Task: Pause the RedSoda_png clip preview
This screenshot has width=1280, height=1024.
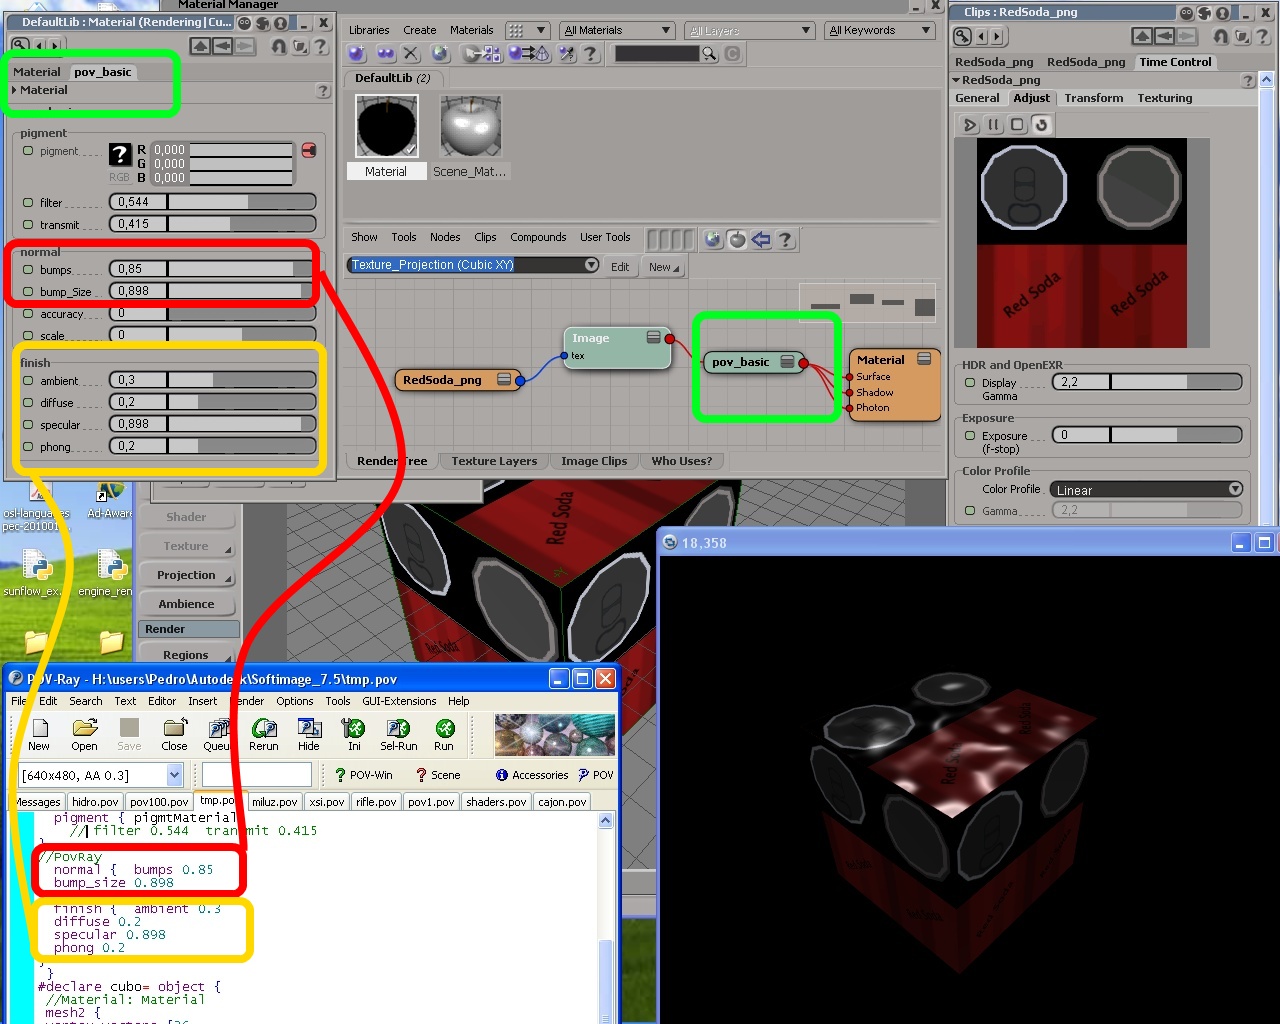Action: tap(993, 125)
